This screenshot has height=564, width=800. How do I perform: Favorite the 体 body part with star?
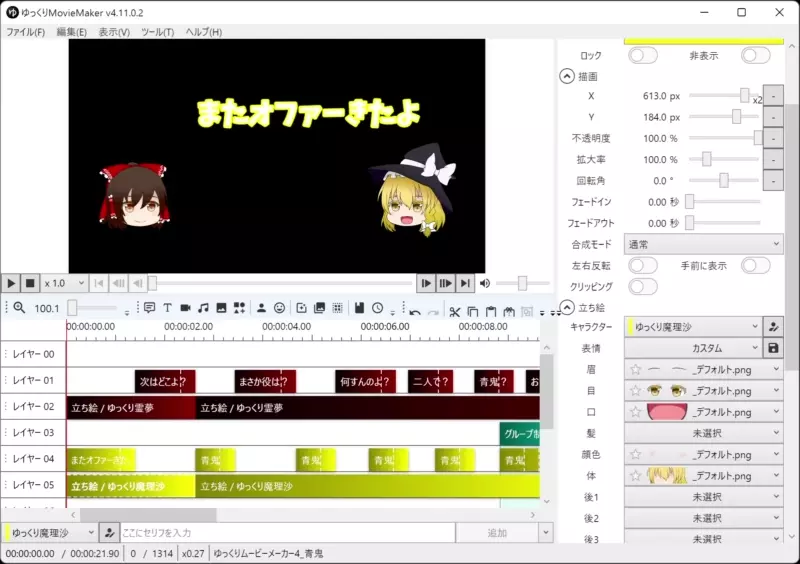click(x=635, y=475)
